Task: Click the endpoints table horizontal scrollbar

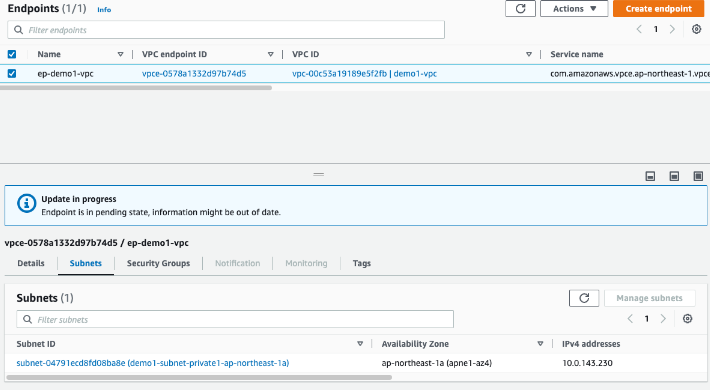Action: click(136, 88)
